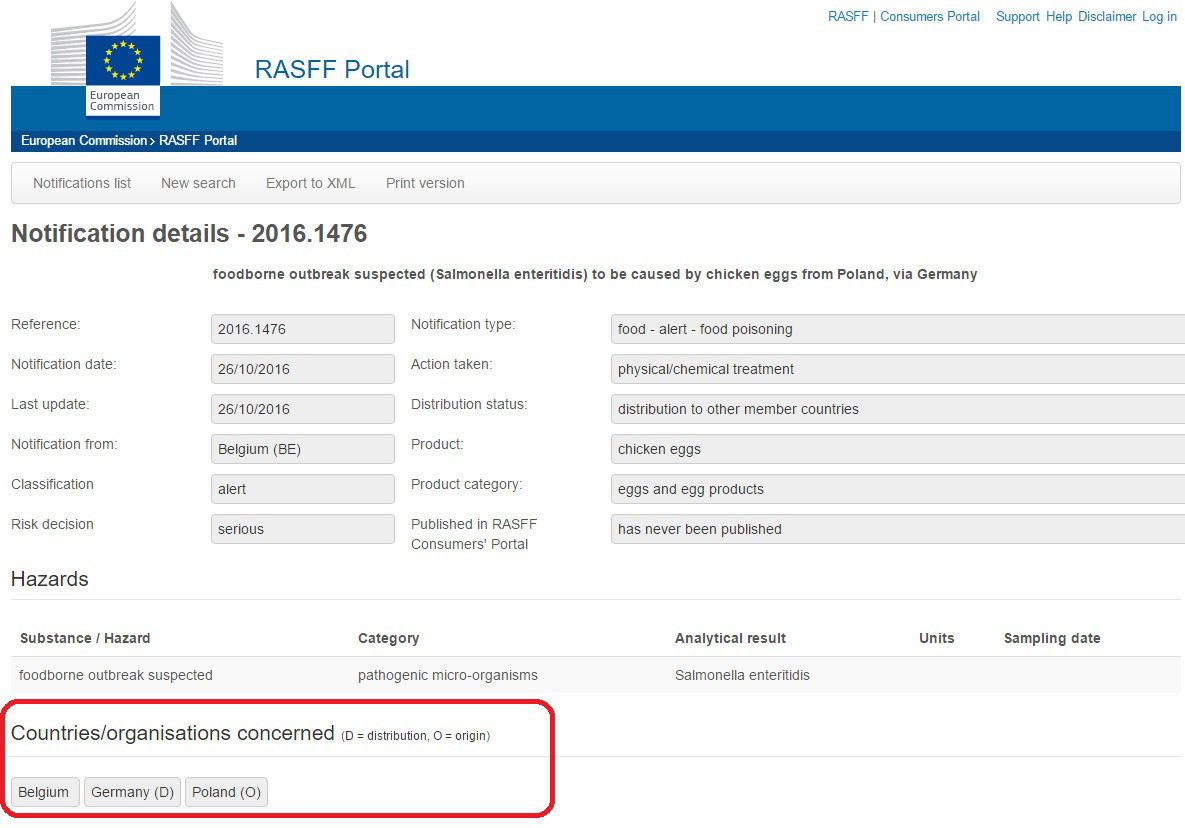The height and width of the screenshot is (828, 1185).
Task: Go to Notifications list
Action: (x=82, y=184)
